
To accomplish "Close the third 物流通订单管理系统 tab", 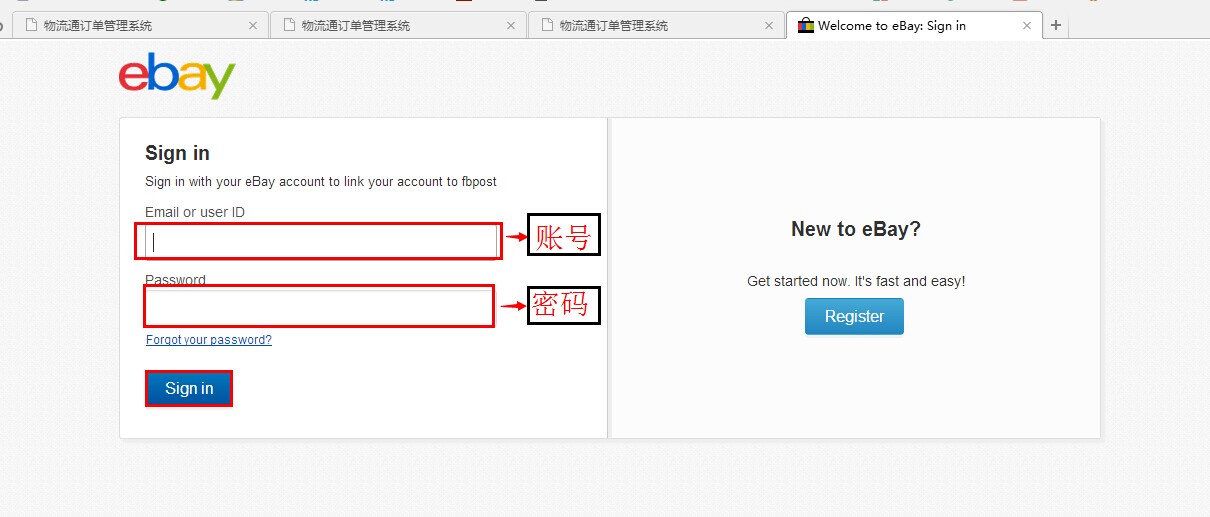I will (768, 26).
